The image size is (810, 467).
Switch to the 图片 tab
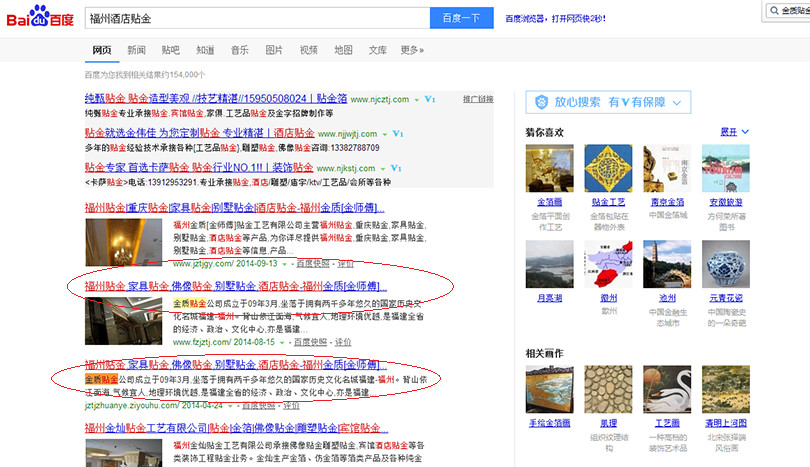click(274, 50)
